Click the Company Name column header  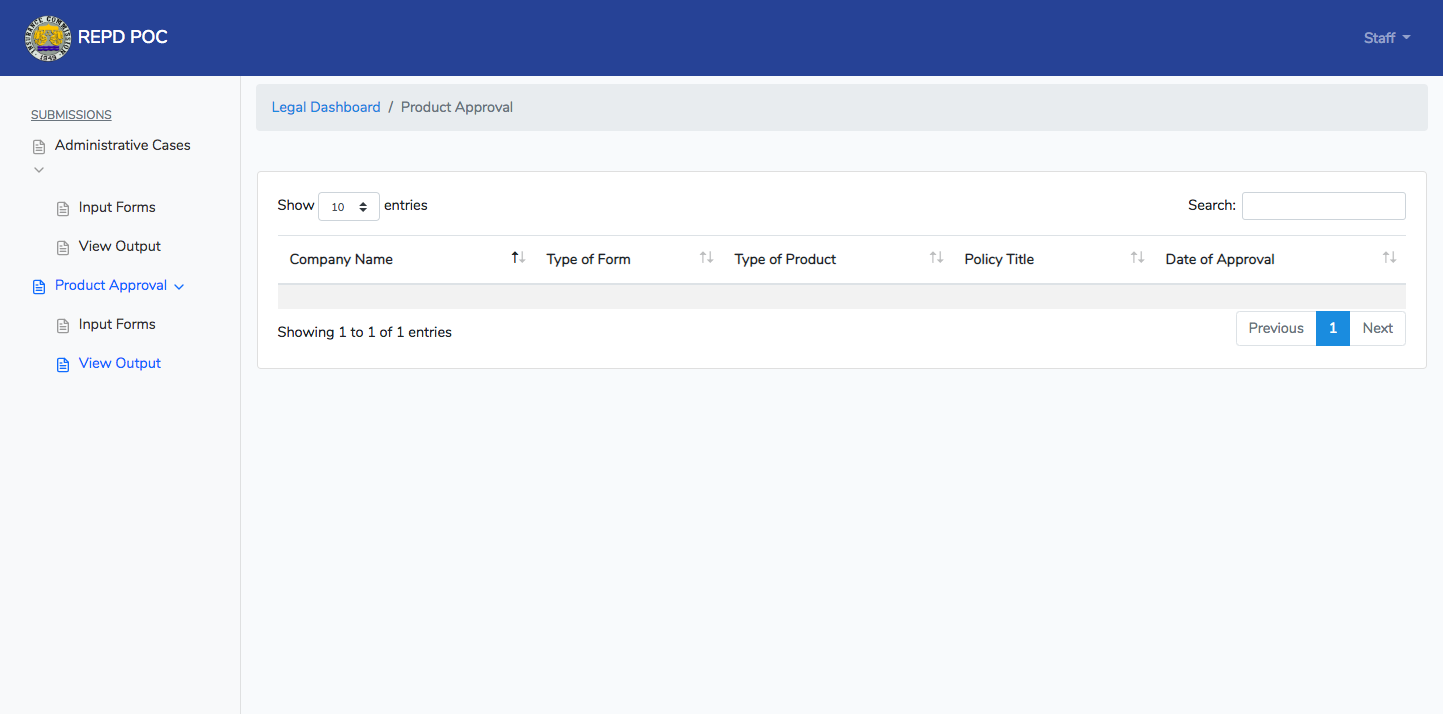click(x=406, y=259)
